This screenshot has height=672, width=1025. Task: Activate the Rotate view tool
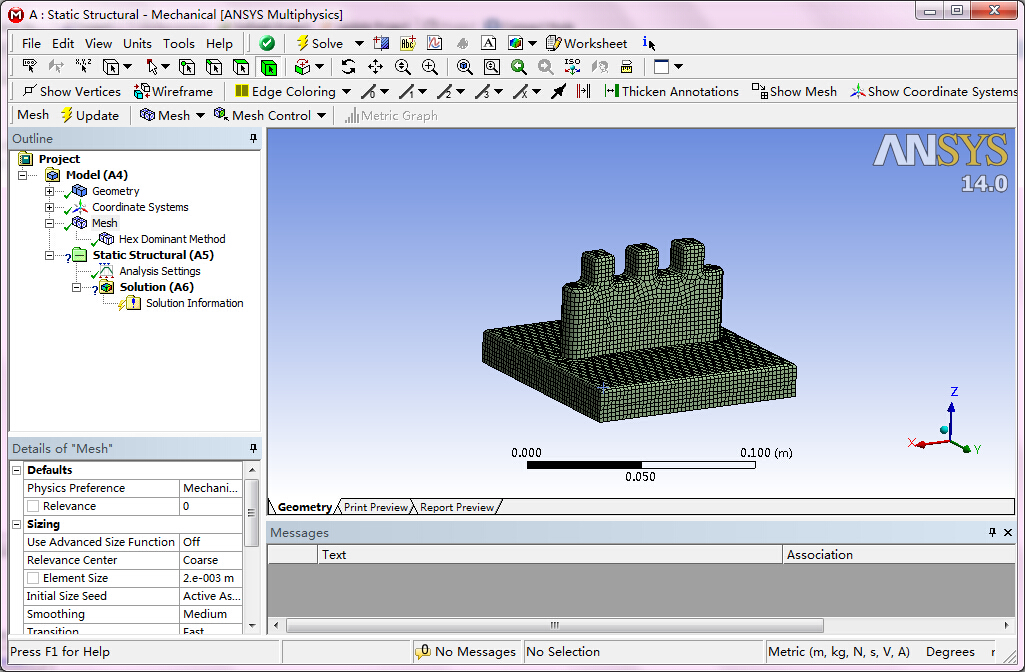(x=349, y=67)
